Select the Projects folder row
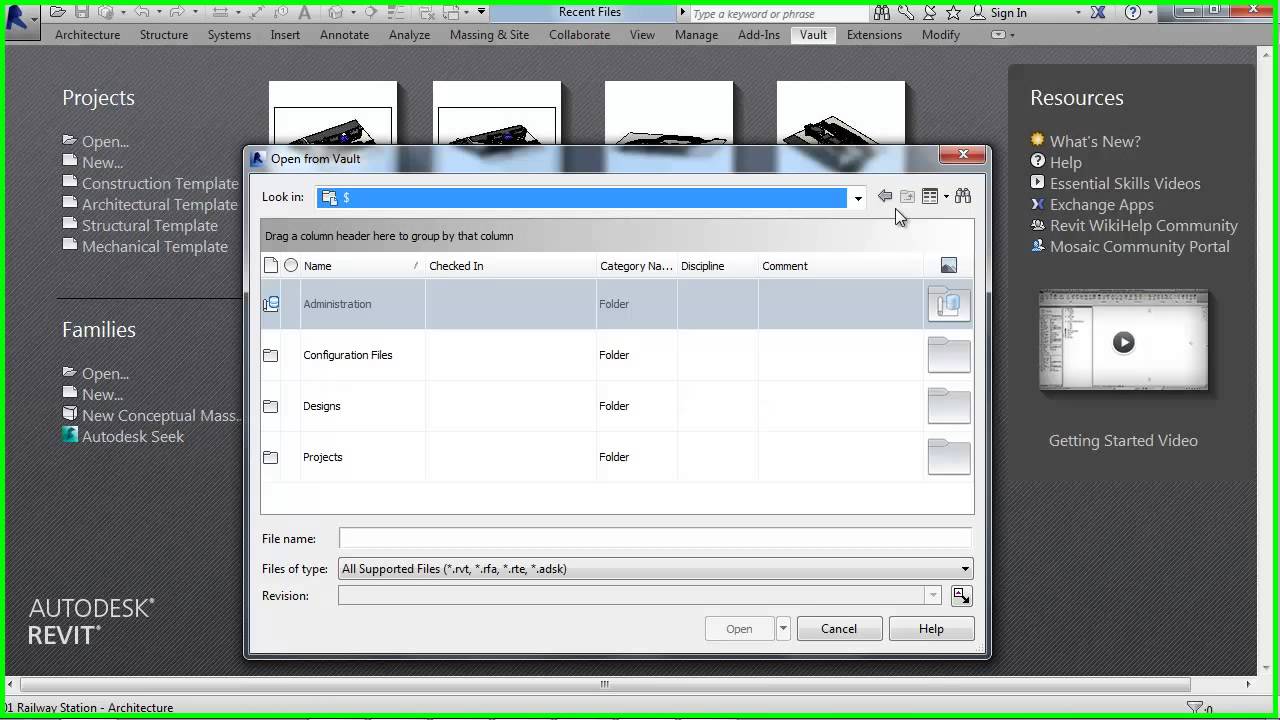Image resolution: width=1280 pixels, height=720 pixels. (616, 457)
